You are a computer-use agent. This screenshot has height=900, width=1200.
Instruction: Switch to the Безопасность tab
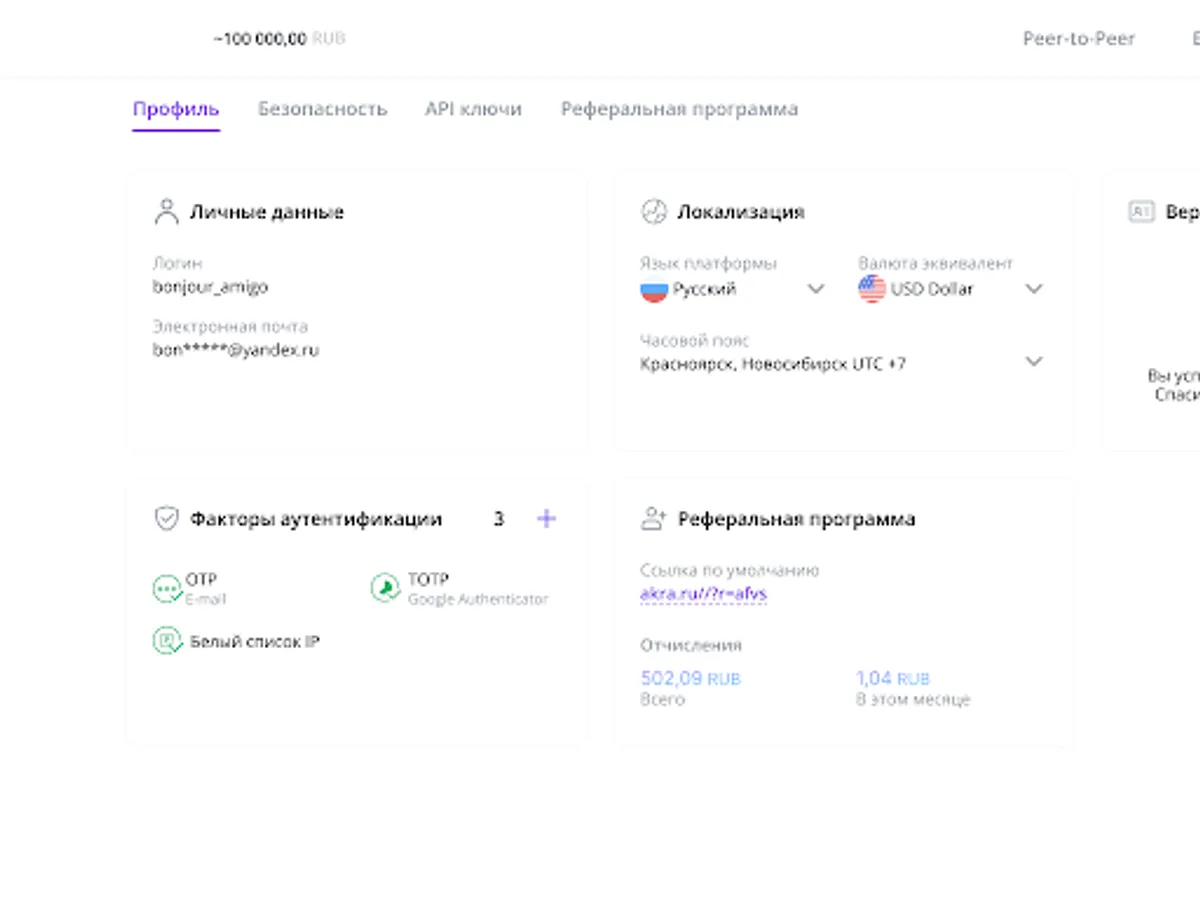coord(322,109)
